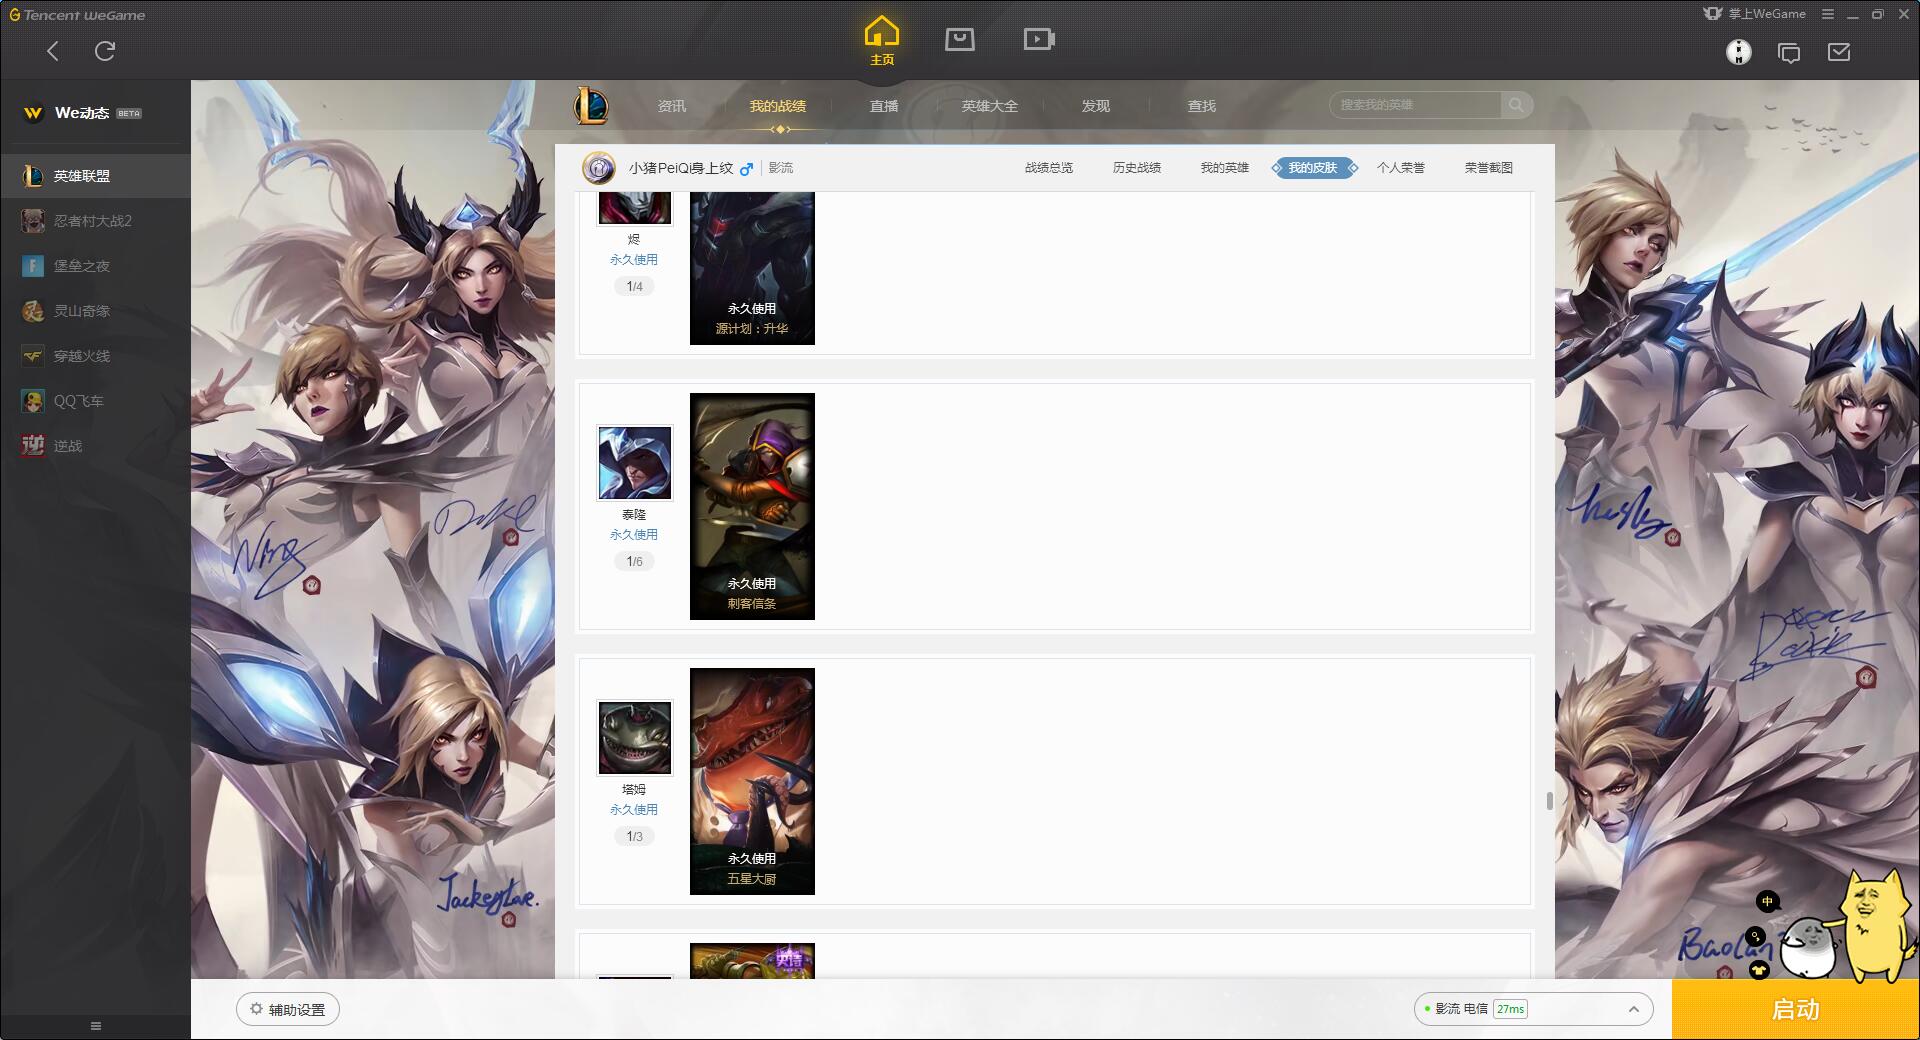Open 掌上WeGame link
1920x1040 pixels.
1755,14
